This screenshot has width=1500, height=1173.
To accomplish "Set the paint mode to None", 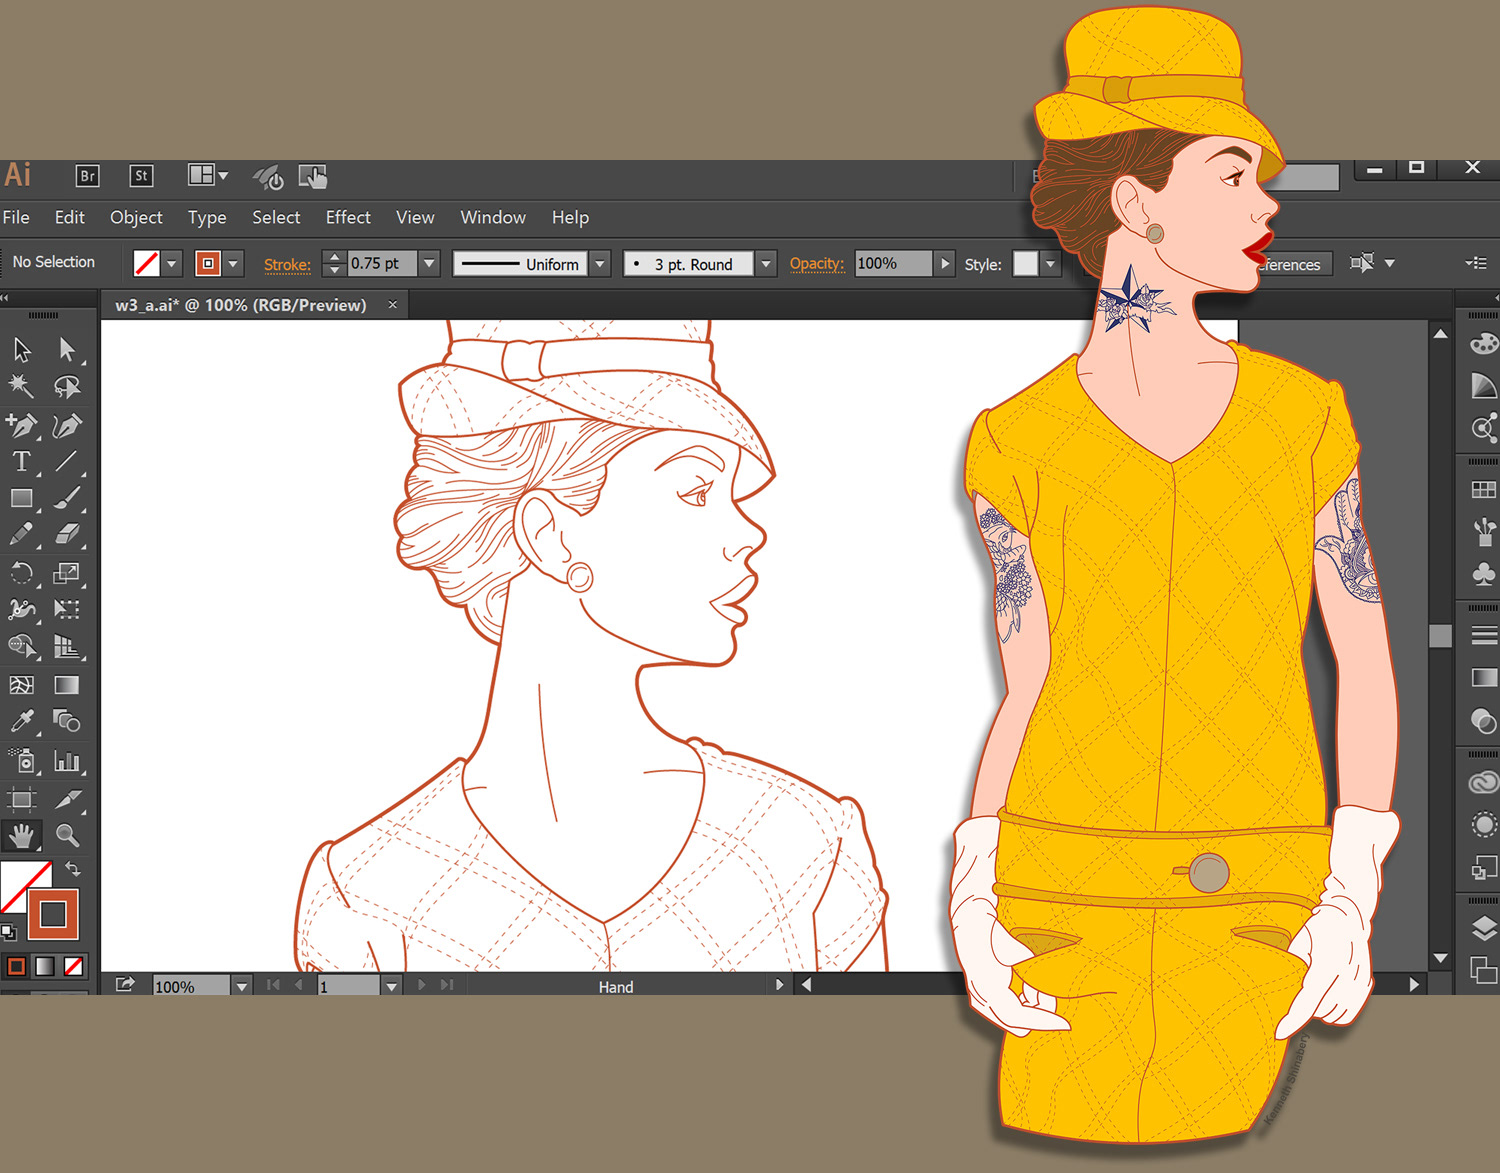I will click(74, 966).
